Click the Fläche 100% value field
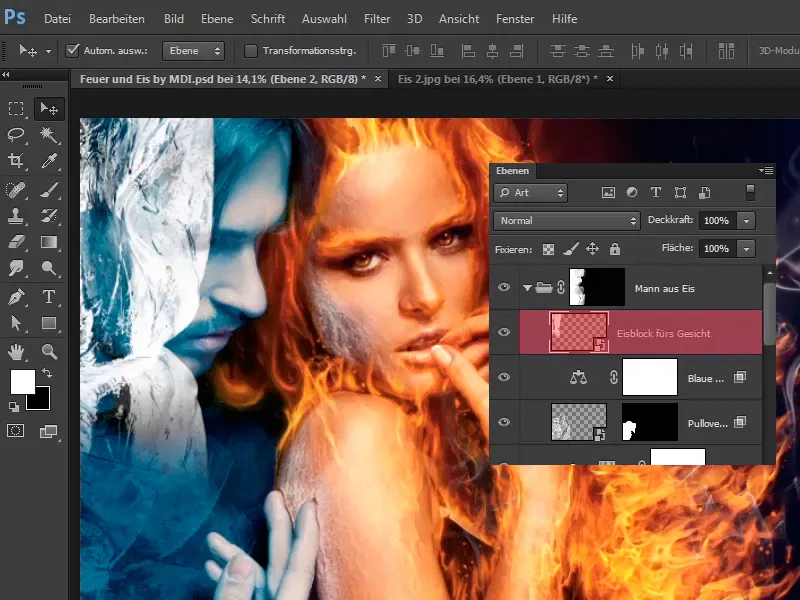 [x=718, y=249]
